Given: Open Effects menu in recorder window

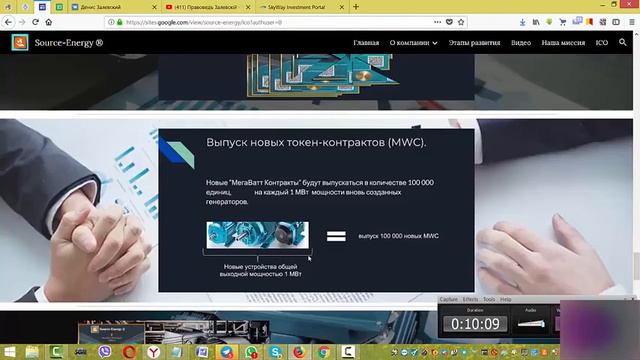Looking at the screenshot, I should point(470,299).
